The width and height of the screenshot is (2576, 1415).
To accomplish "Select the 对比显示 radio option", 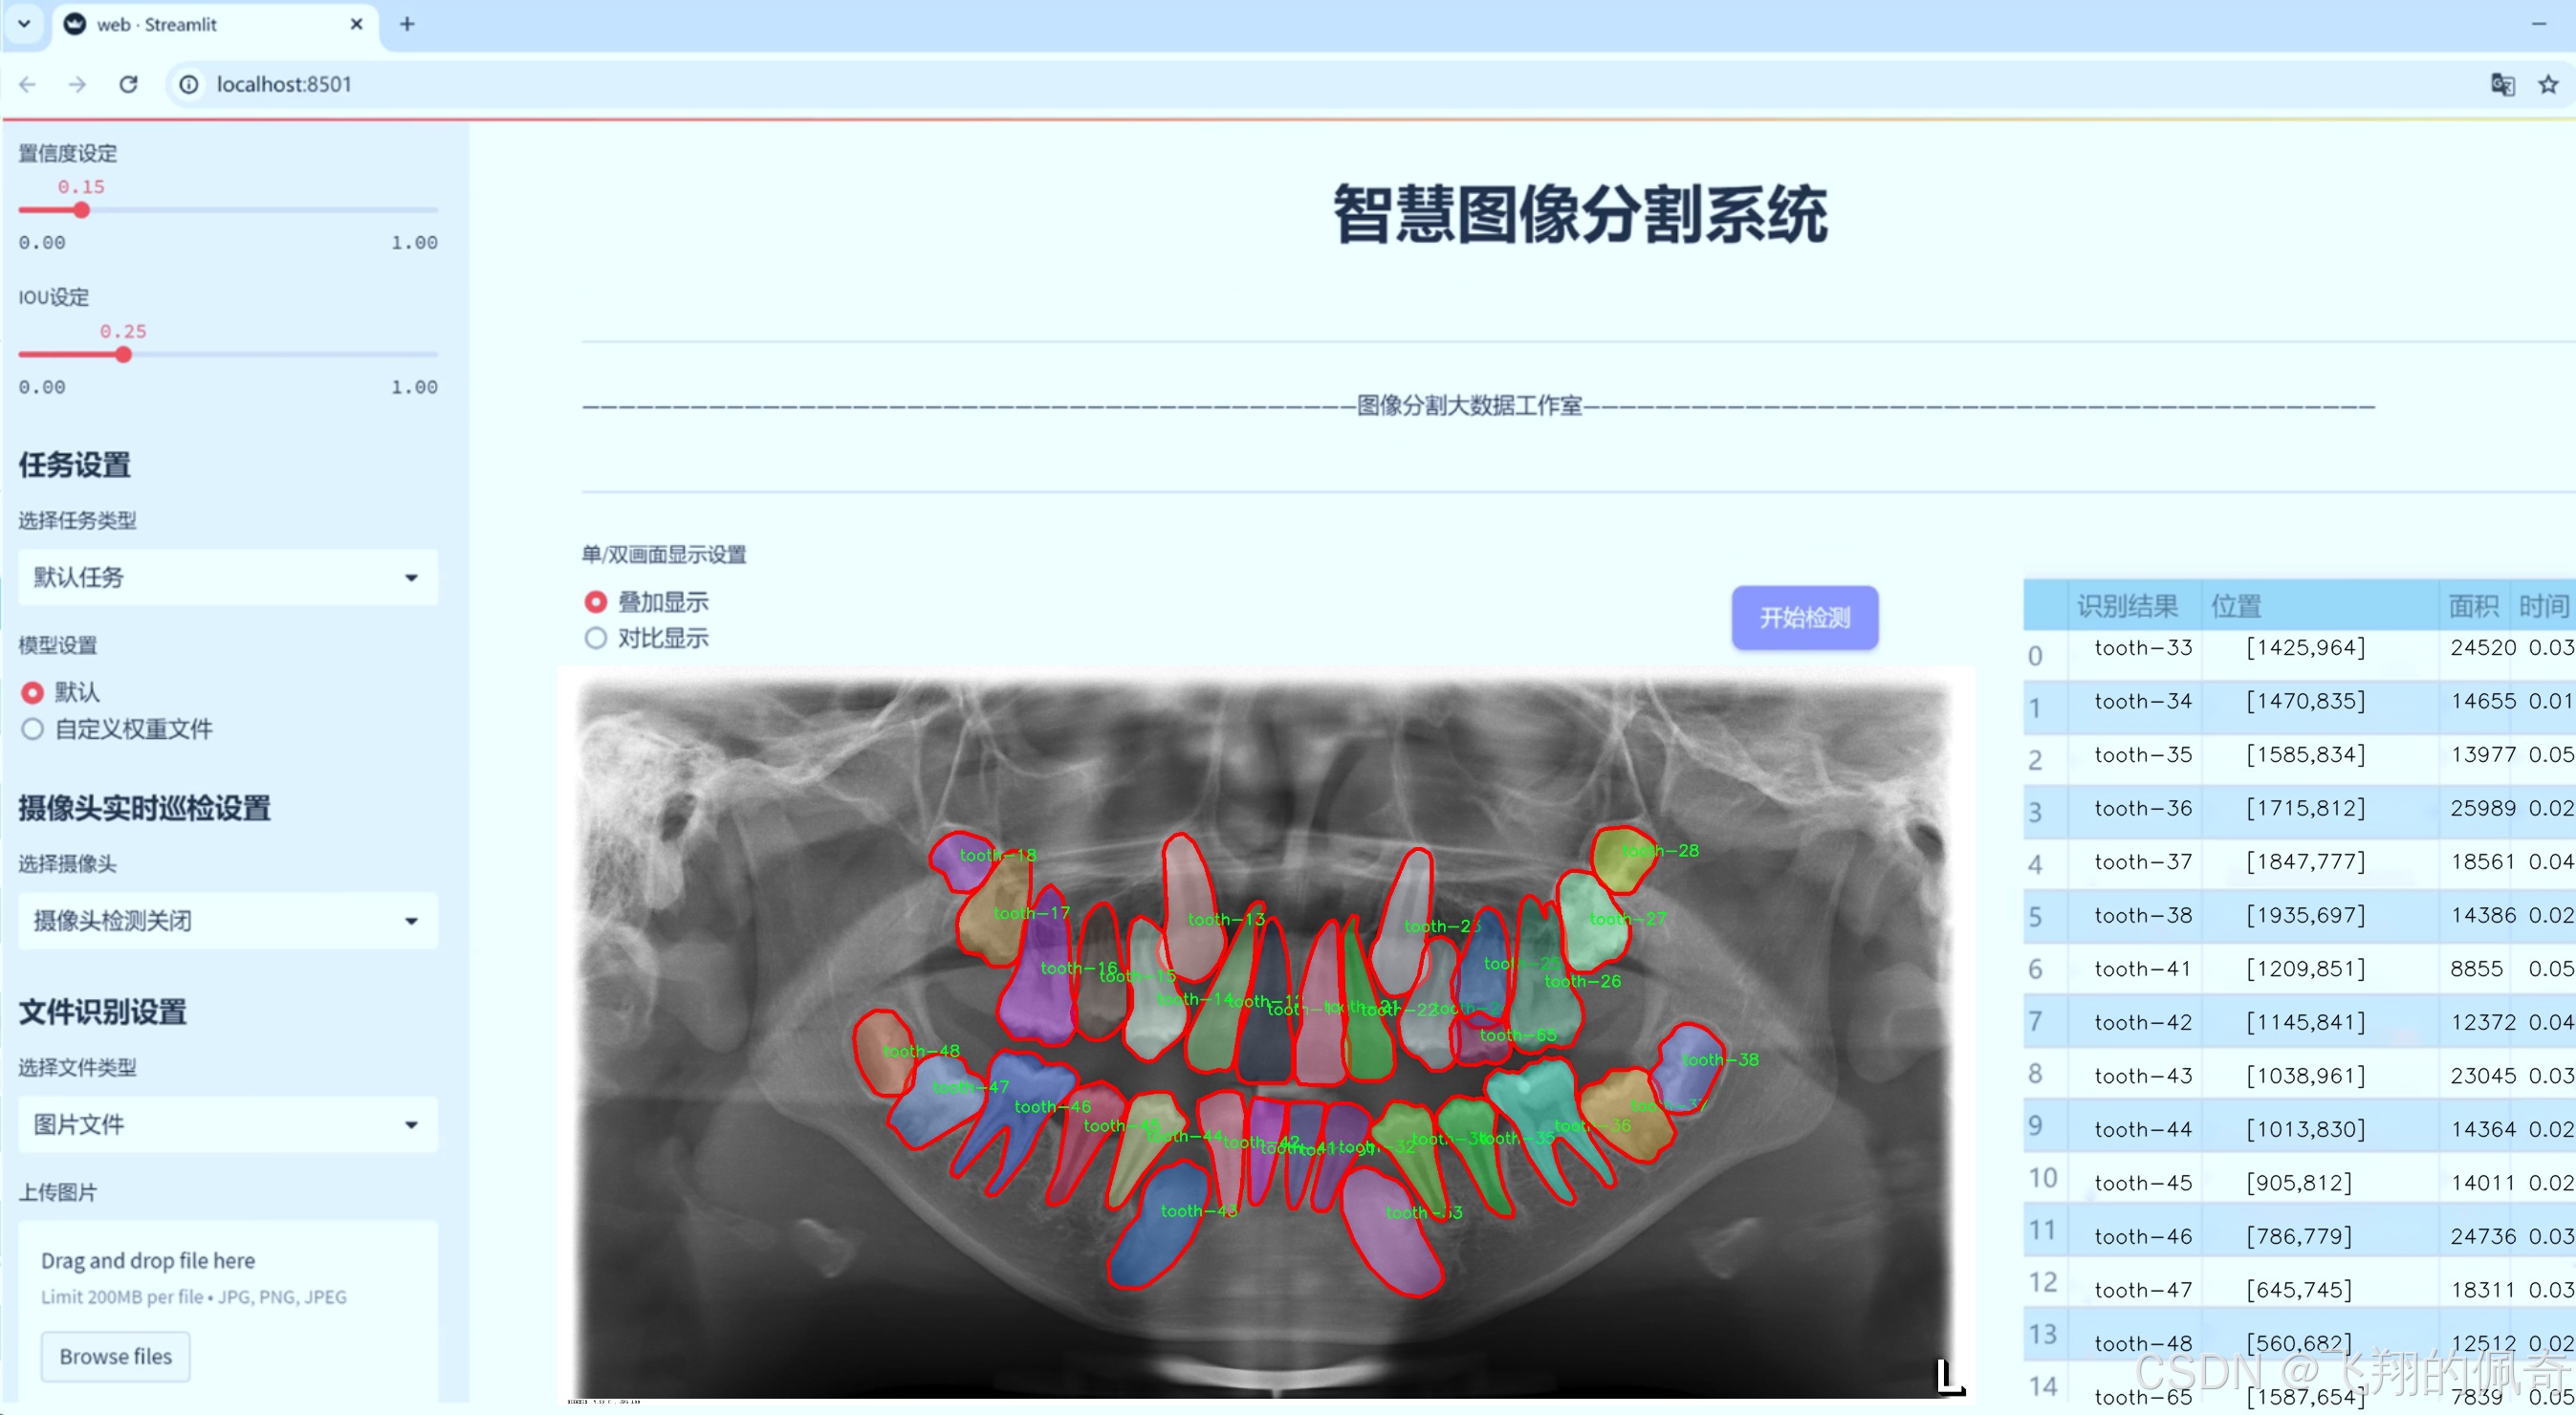I will tap(647, 638).
